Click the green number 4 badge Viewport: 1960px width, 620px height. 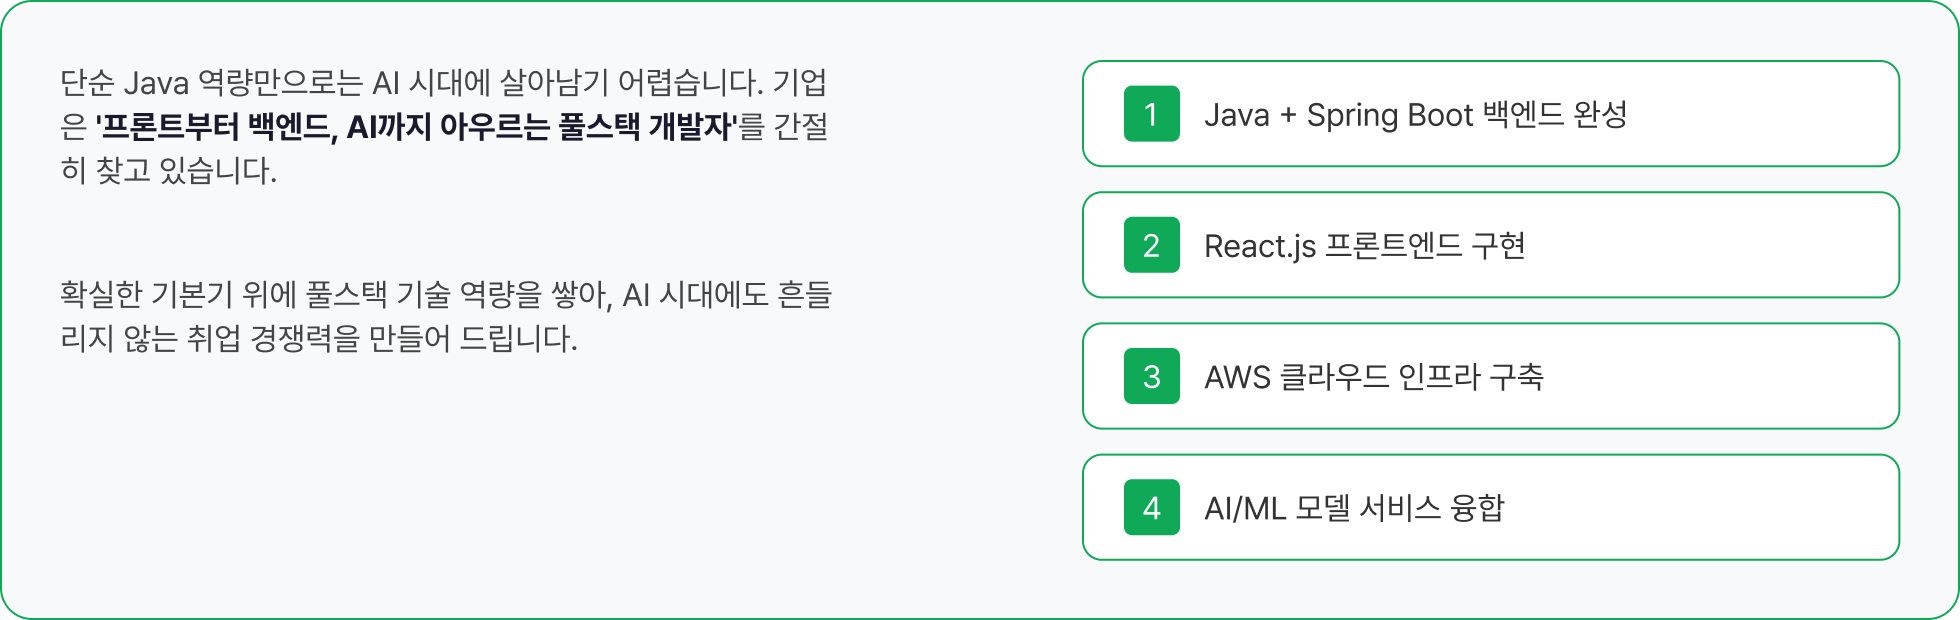(1151, 508)
